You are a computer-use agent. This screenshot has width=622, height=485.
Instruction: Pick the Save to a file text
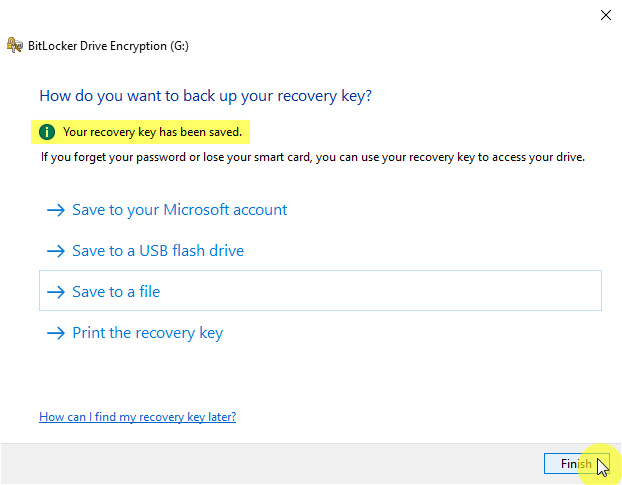pyautogui.click(x=116, y=292)
